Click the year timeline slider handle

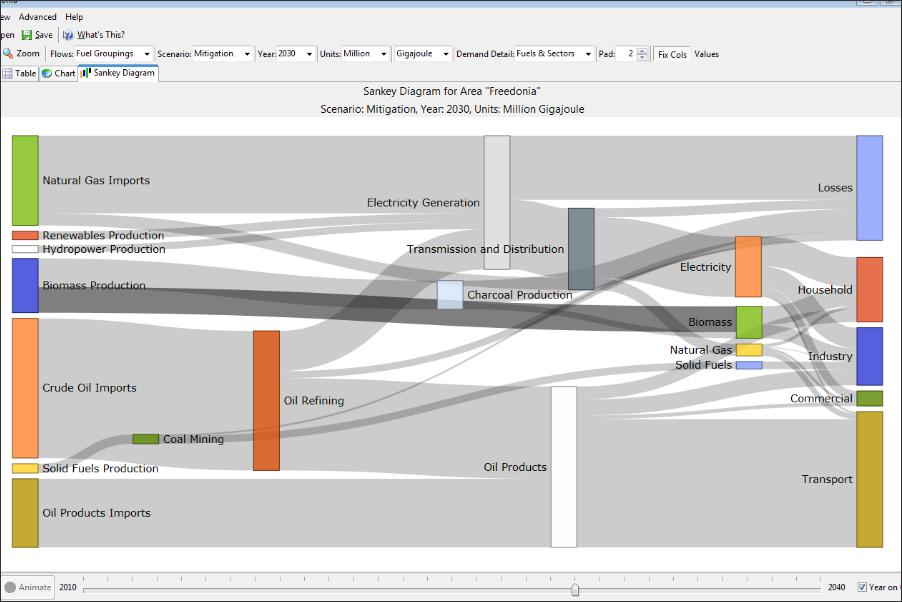575,589
